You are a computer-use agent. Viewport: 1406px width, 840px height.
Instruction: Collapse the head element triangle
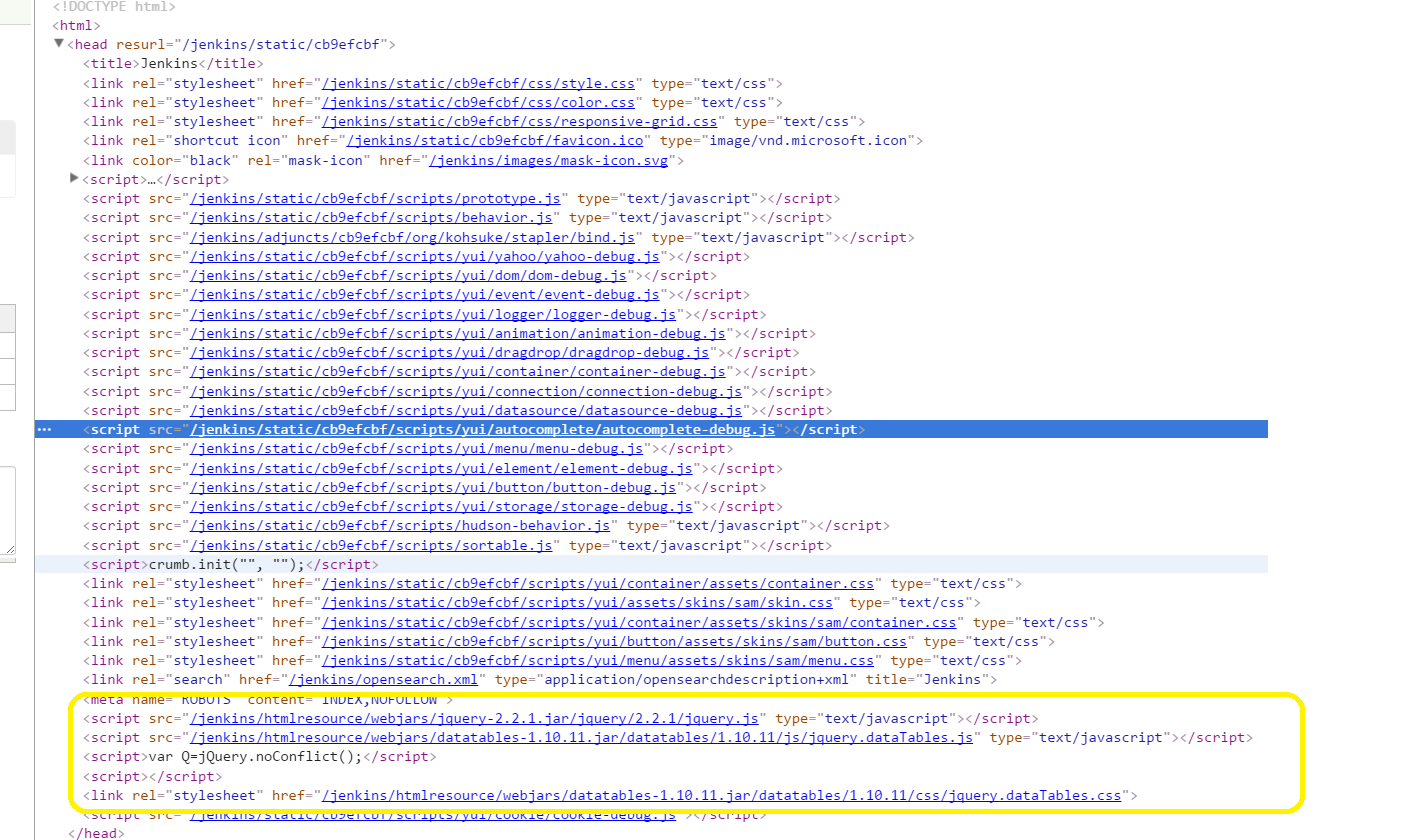tap(59, 44)
